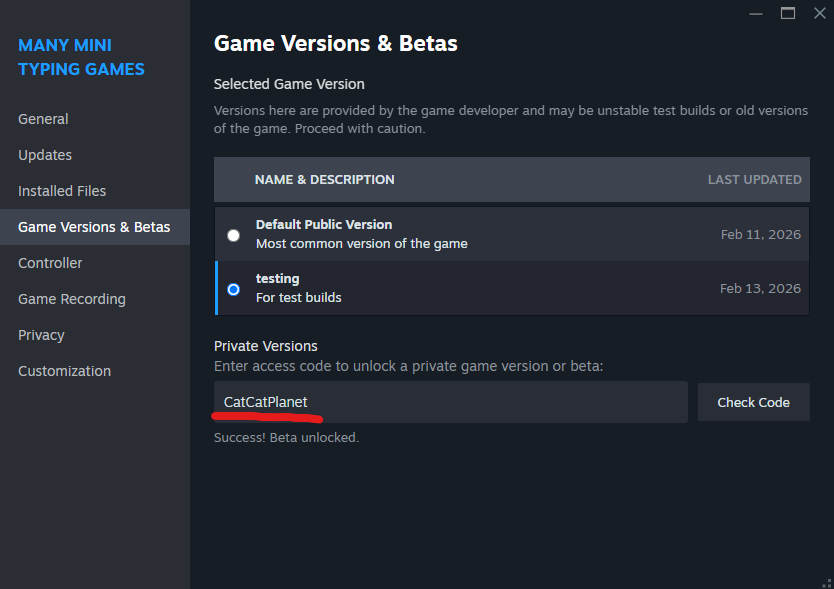834x589 pixels.
Task: Go to Installed Files section
Action: (62, 191)
